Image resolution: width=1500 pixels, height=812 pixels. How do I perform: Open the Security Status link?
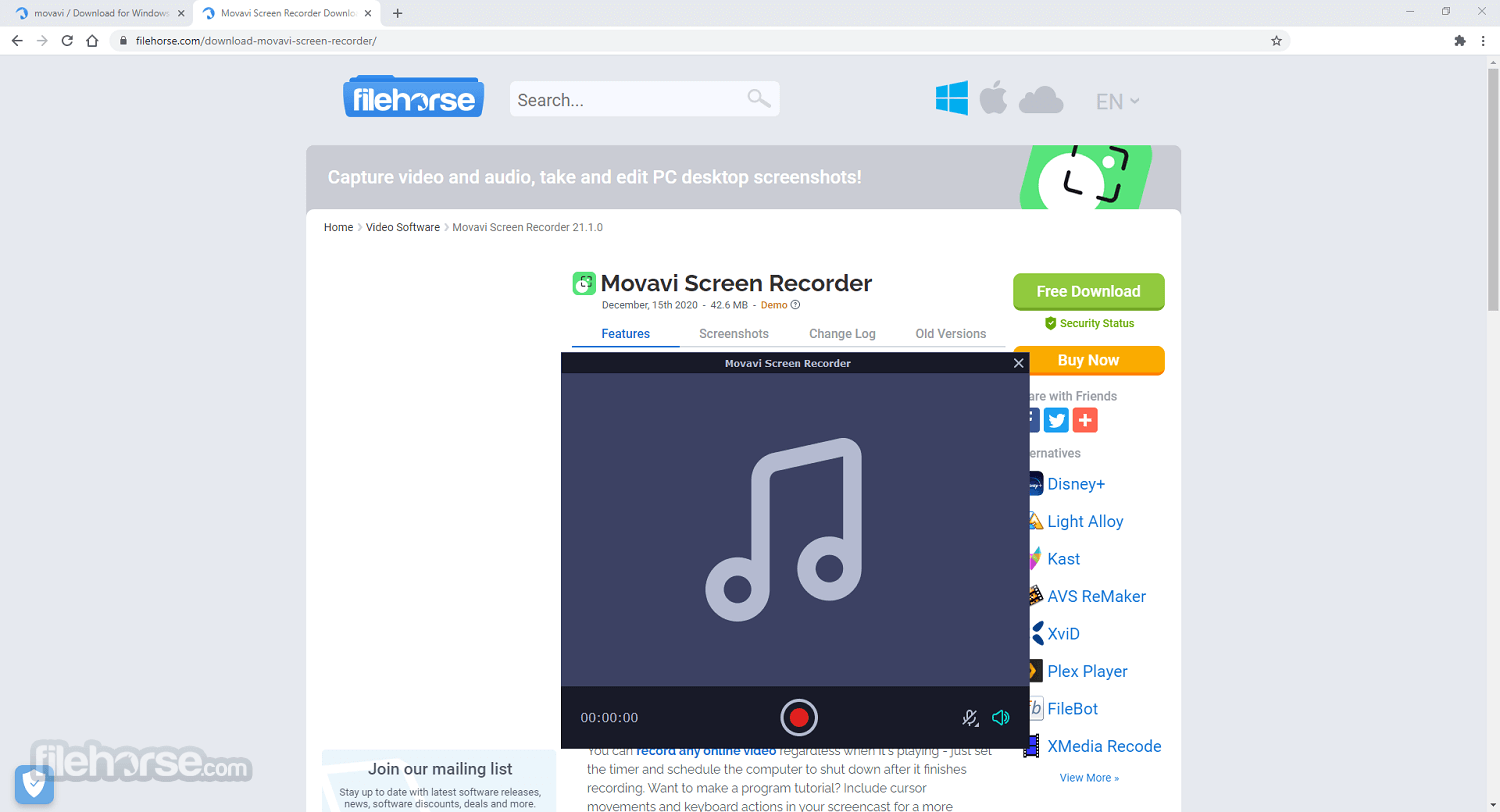tap(1089, 323)
